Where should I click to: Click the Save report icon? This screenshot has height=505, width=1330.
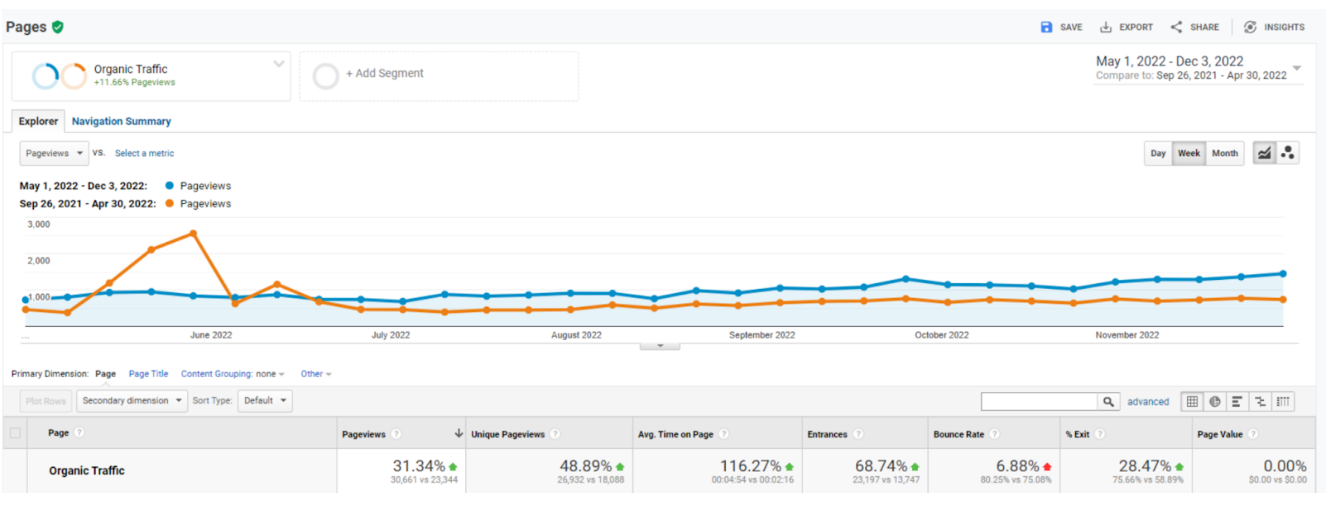point(1047,27)
